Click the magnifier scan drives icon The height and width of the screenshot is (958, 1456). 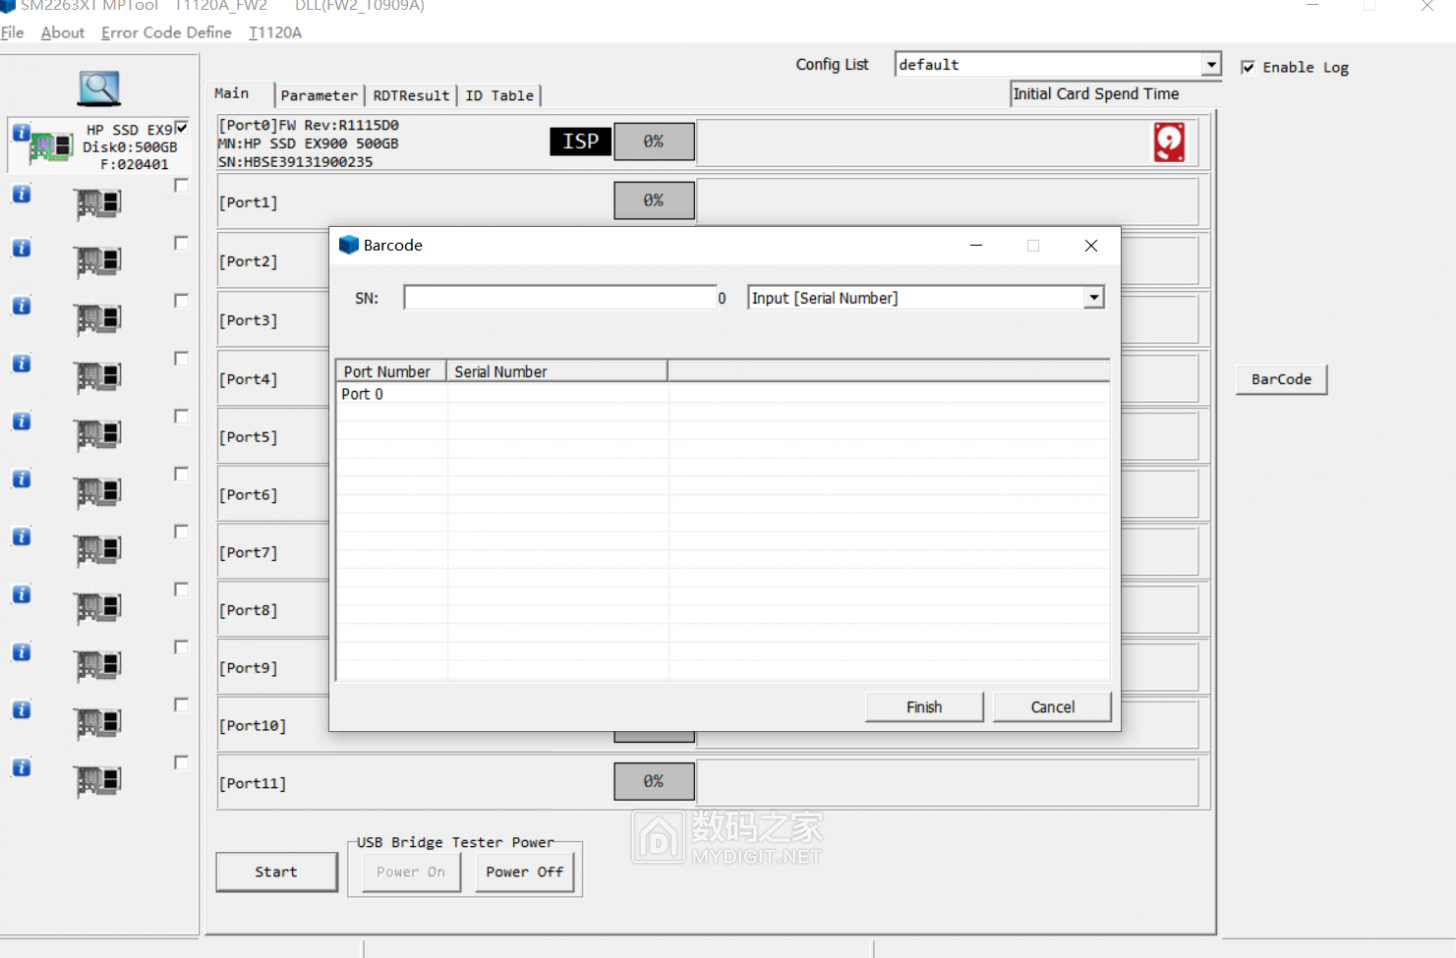[99, 88]
